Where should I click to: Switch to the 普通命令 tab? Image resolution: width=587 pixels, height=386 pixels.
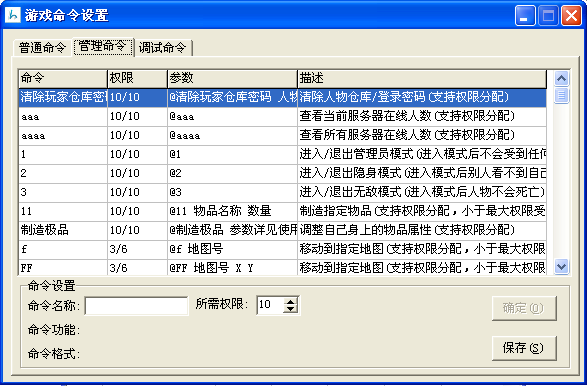click(42, 48)
